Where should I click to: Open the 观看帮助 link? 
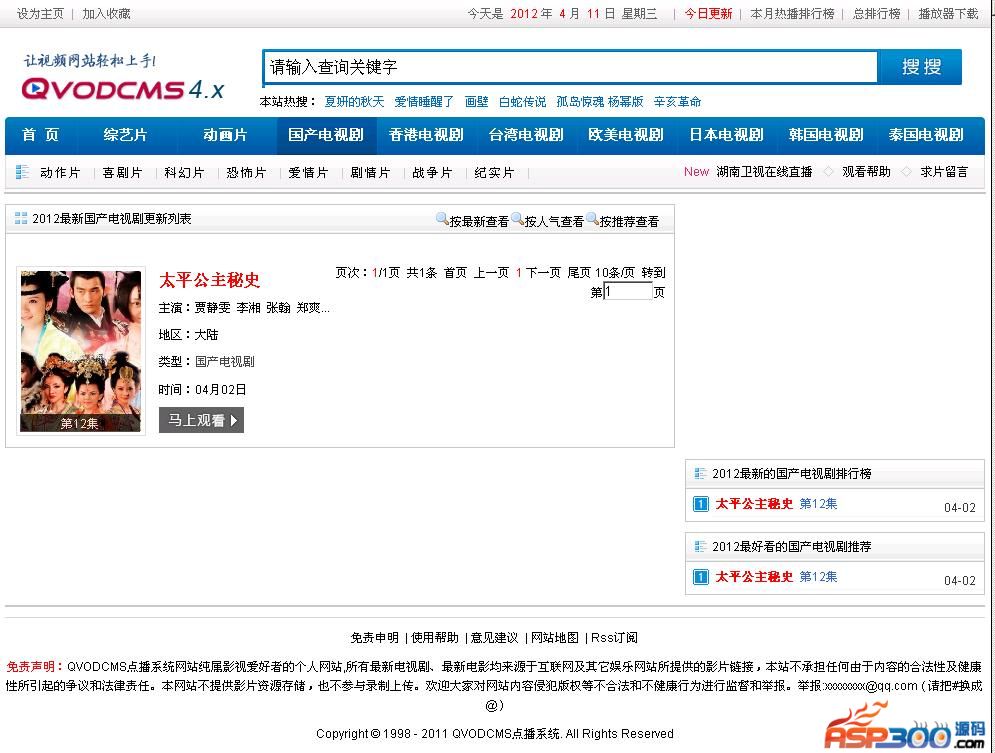click(x=866, y=172)
